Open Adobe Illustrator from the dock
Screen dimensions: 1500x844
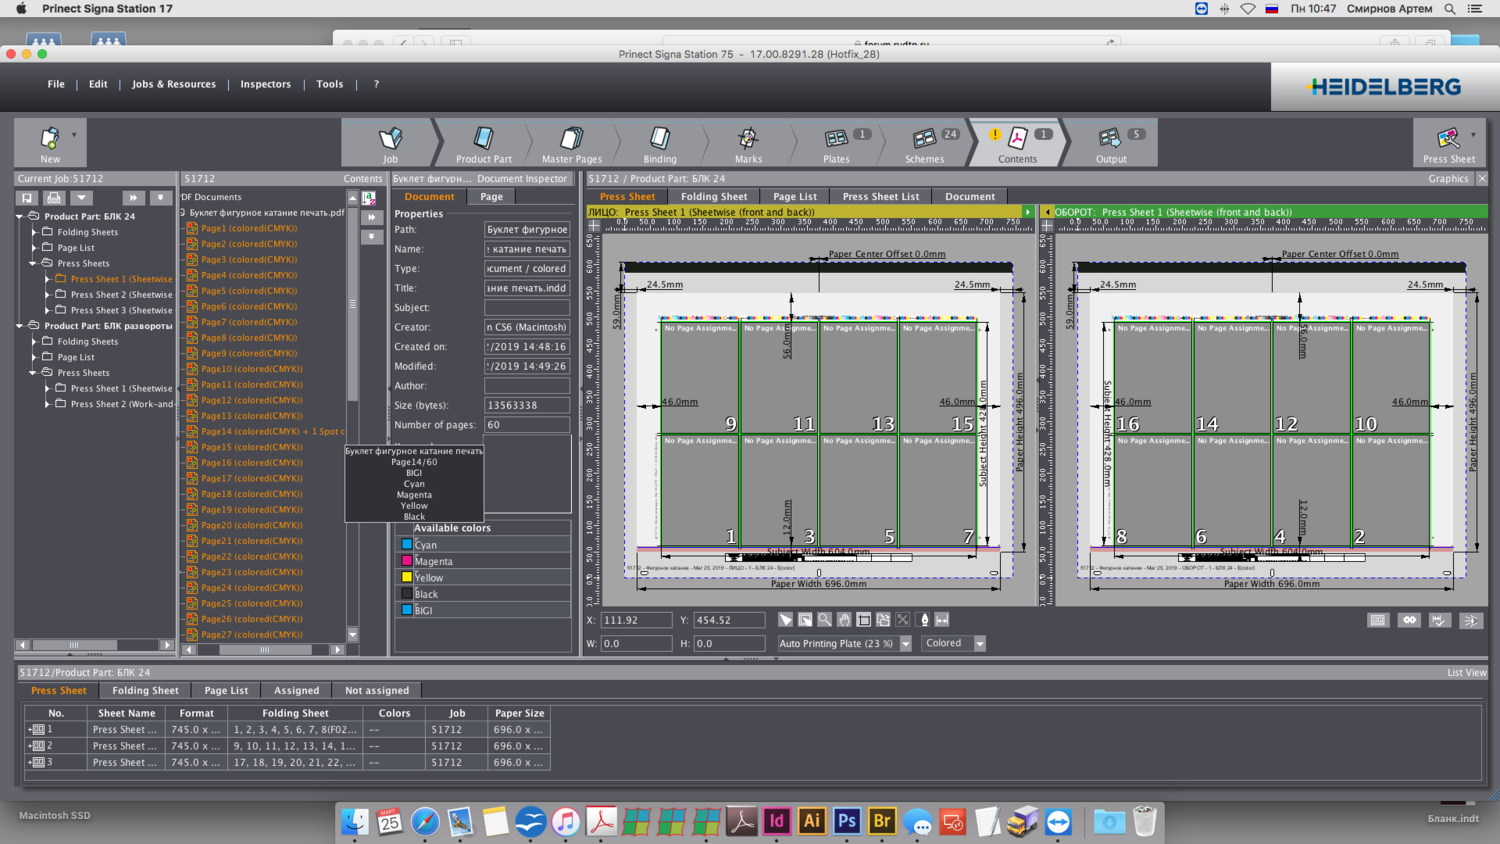[x=811, y=821]
